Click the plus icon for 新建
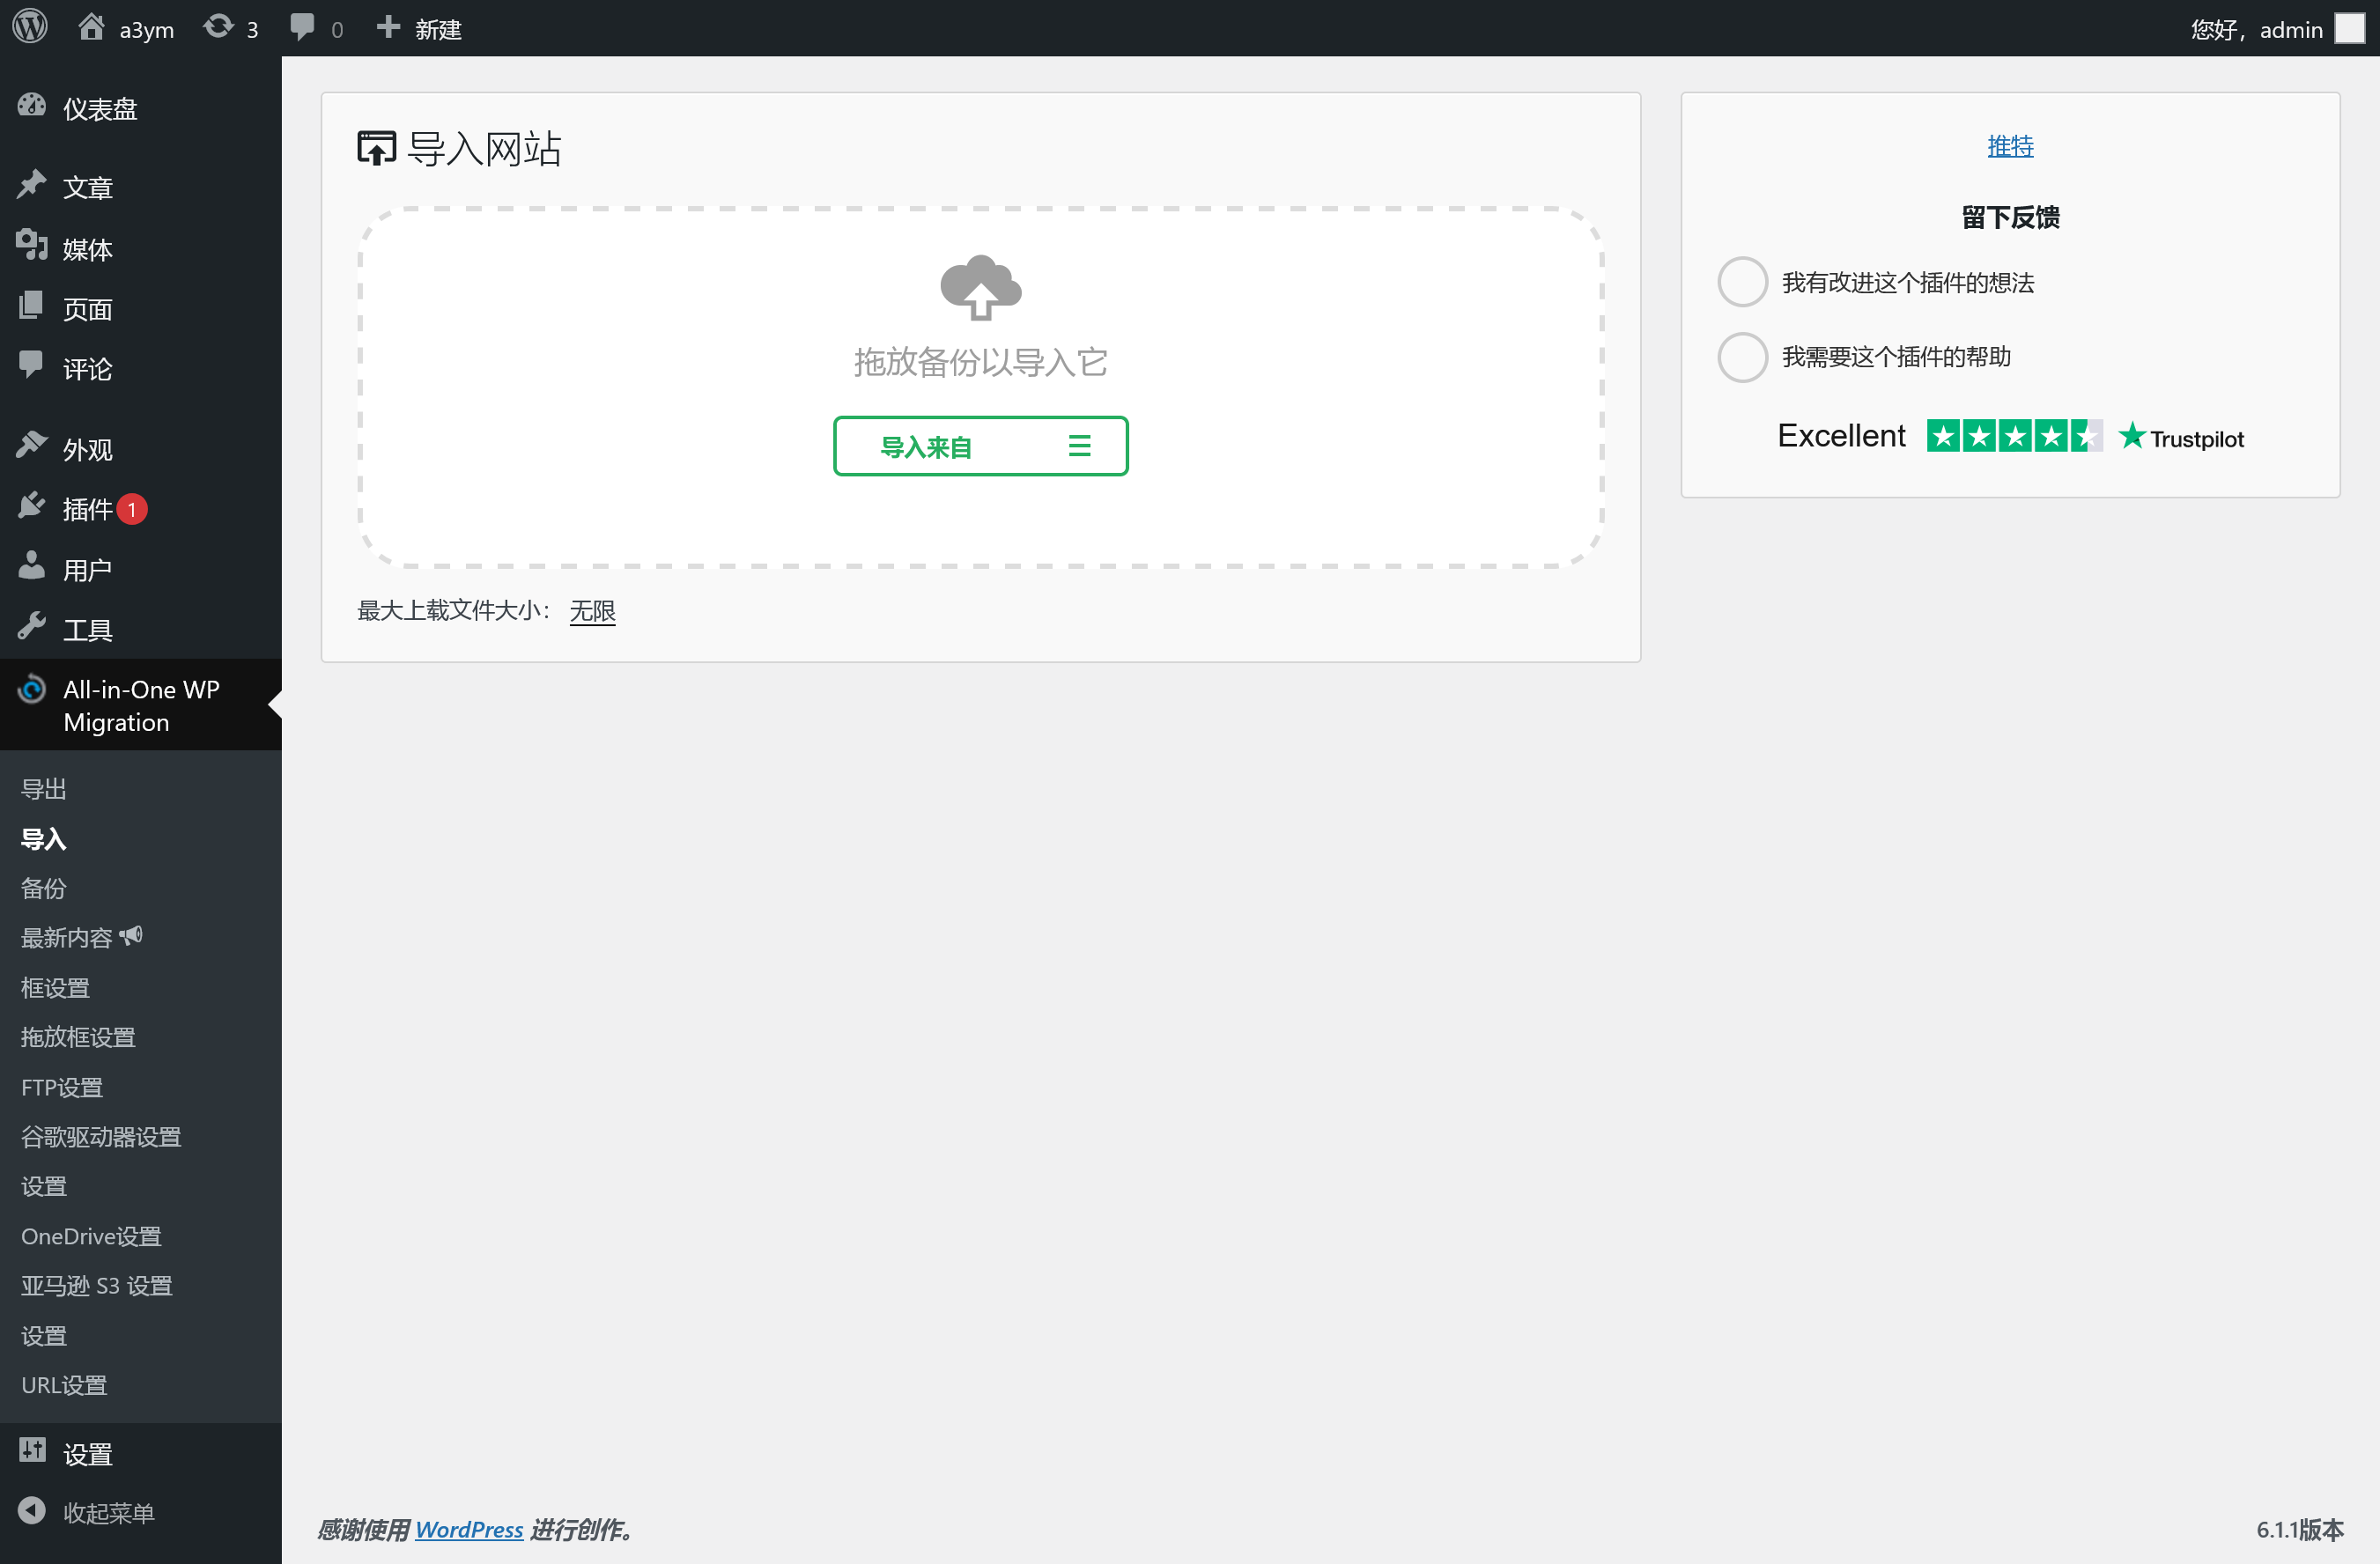Viewport: 2380px width, 1564px height. click(388, 27)
